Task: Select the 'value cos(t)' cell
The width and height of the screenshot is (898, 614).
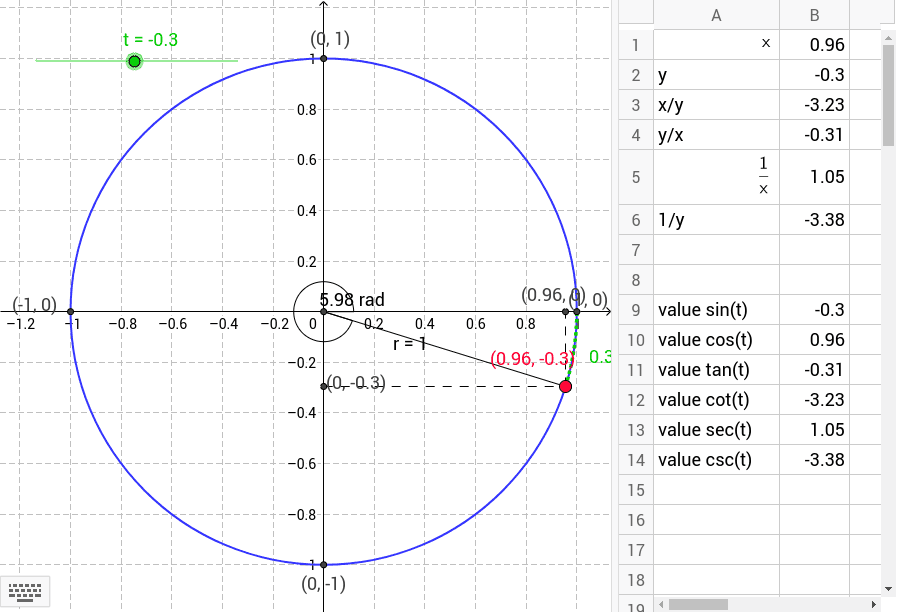Action: point(716,340)
